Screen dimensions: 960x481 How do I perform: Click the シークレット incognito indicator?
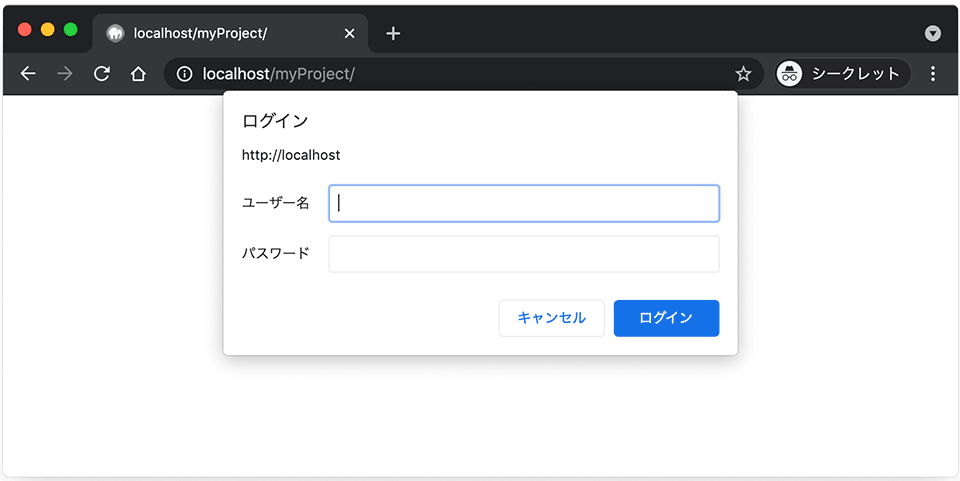click(x=842, y=74)
